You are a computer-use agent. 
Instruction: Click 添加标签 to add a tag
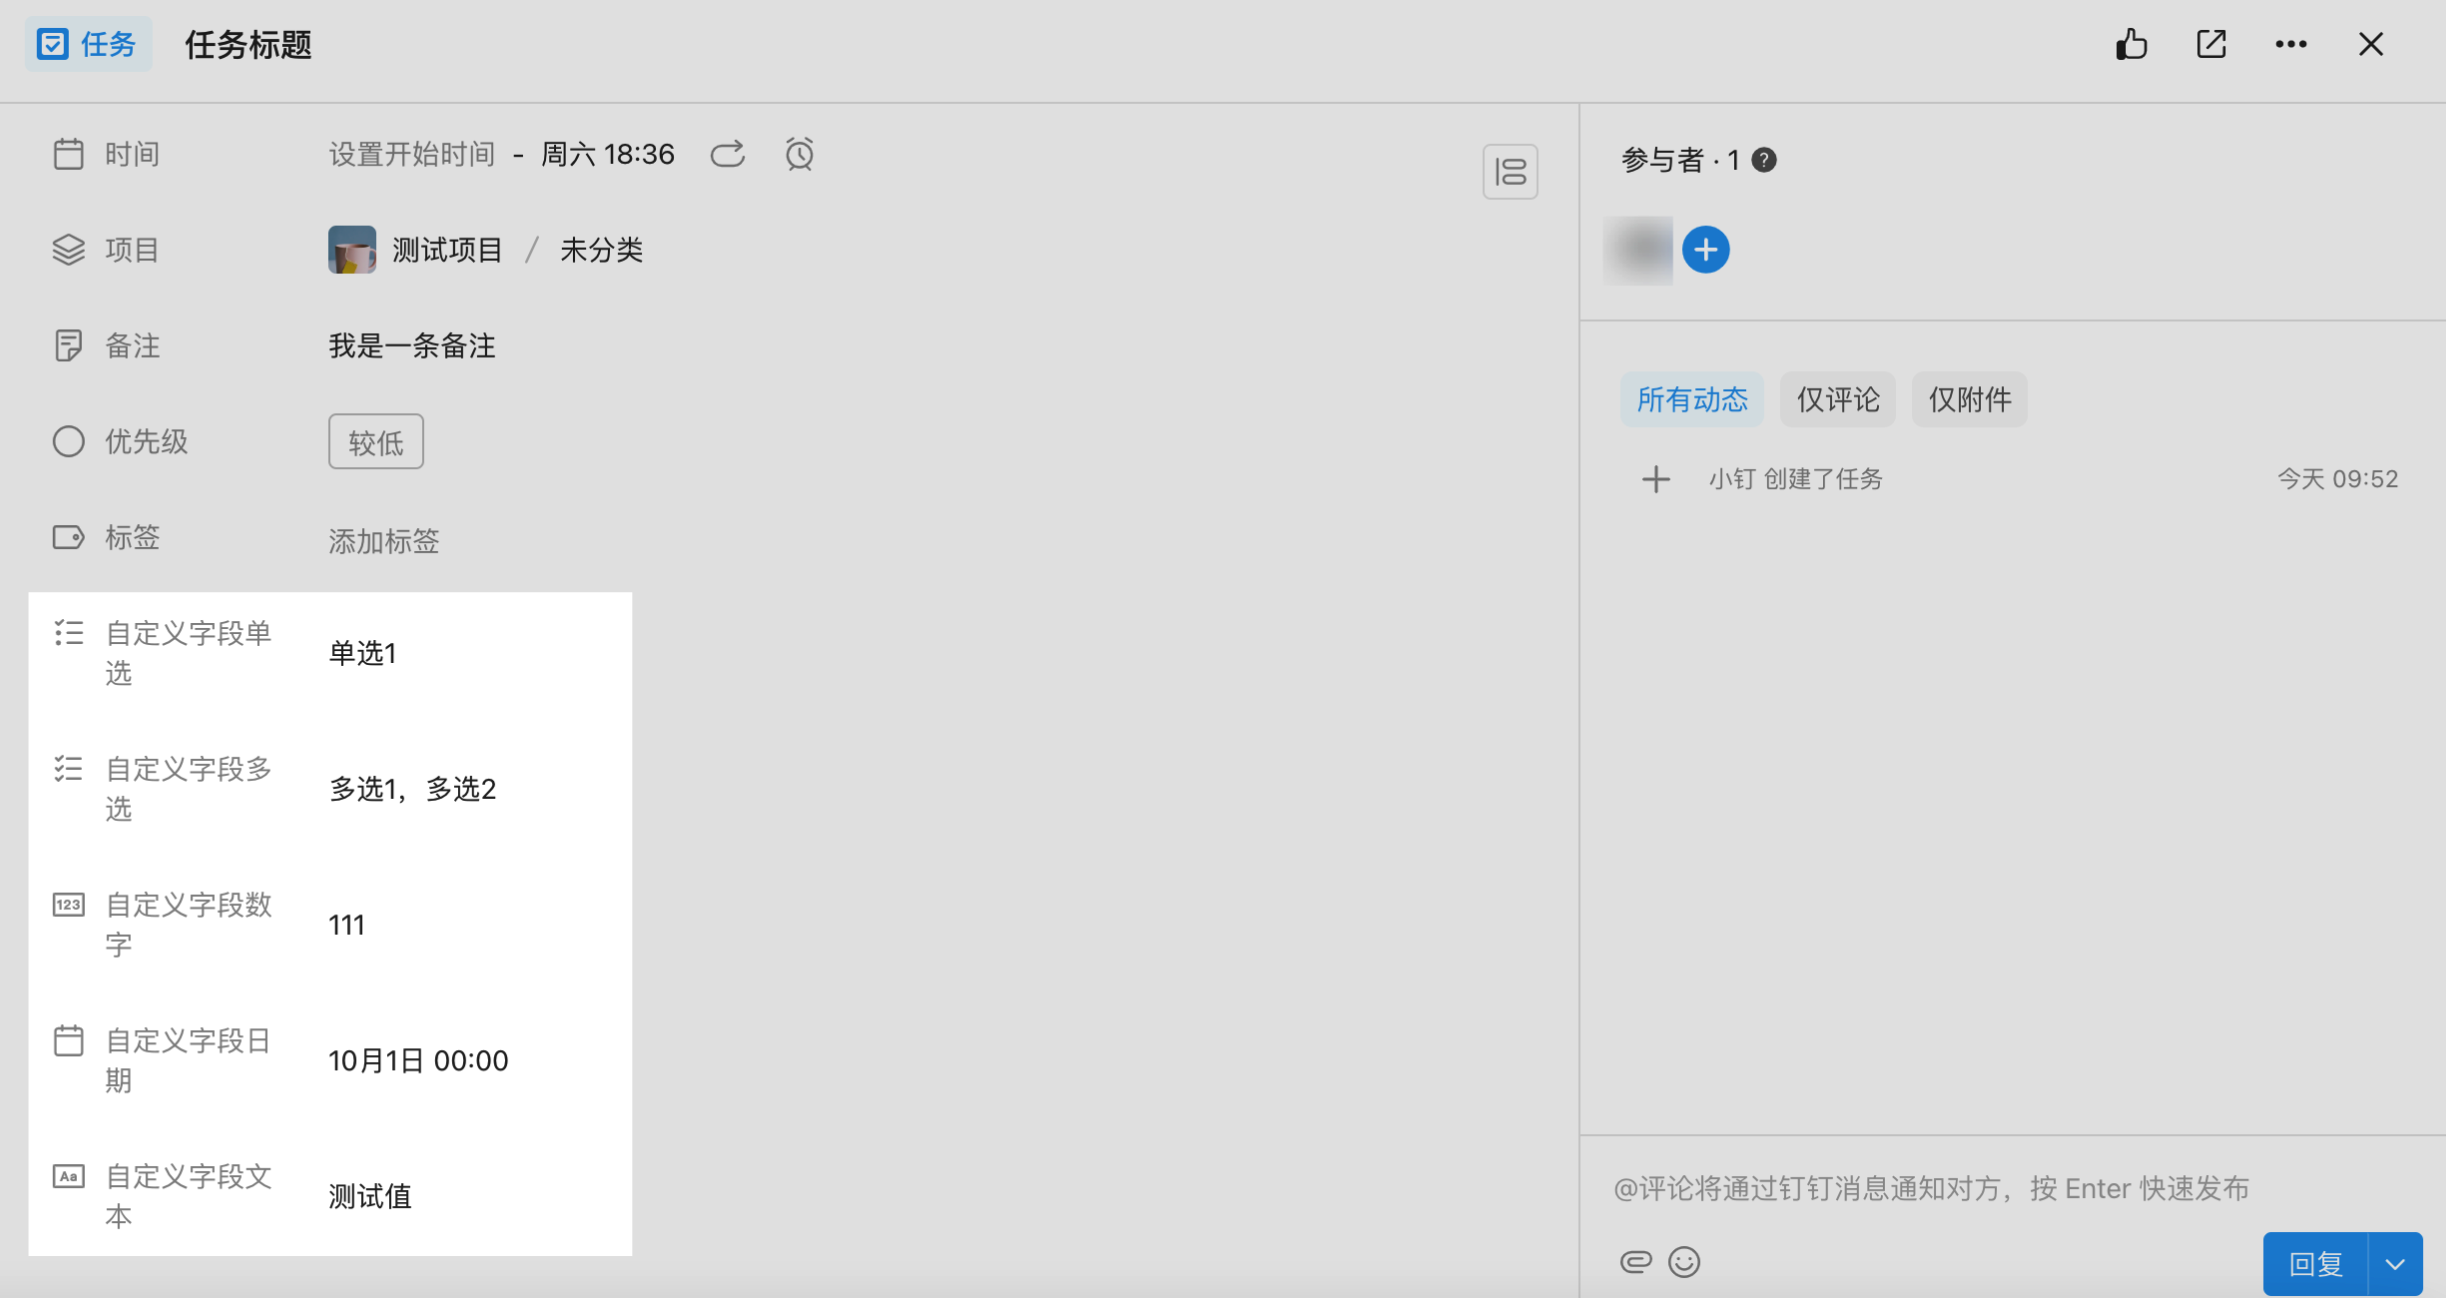point(384,541)
